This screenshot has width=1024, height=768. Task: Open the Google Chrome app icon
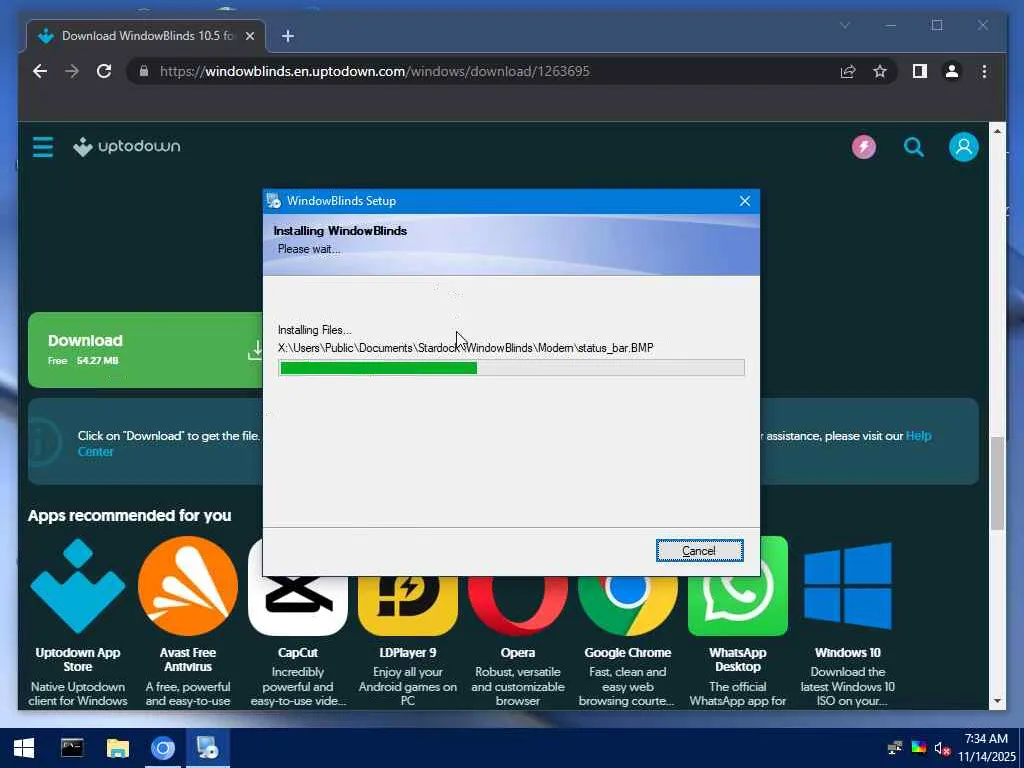point(628,606)
